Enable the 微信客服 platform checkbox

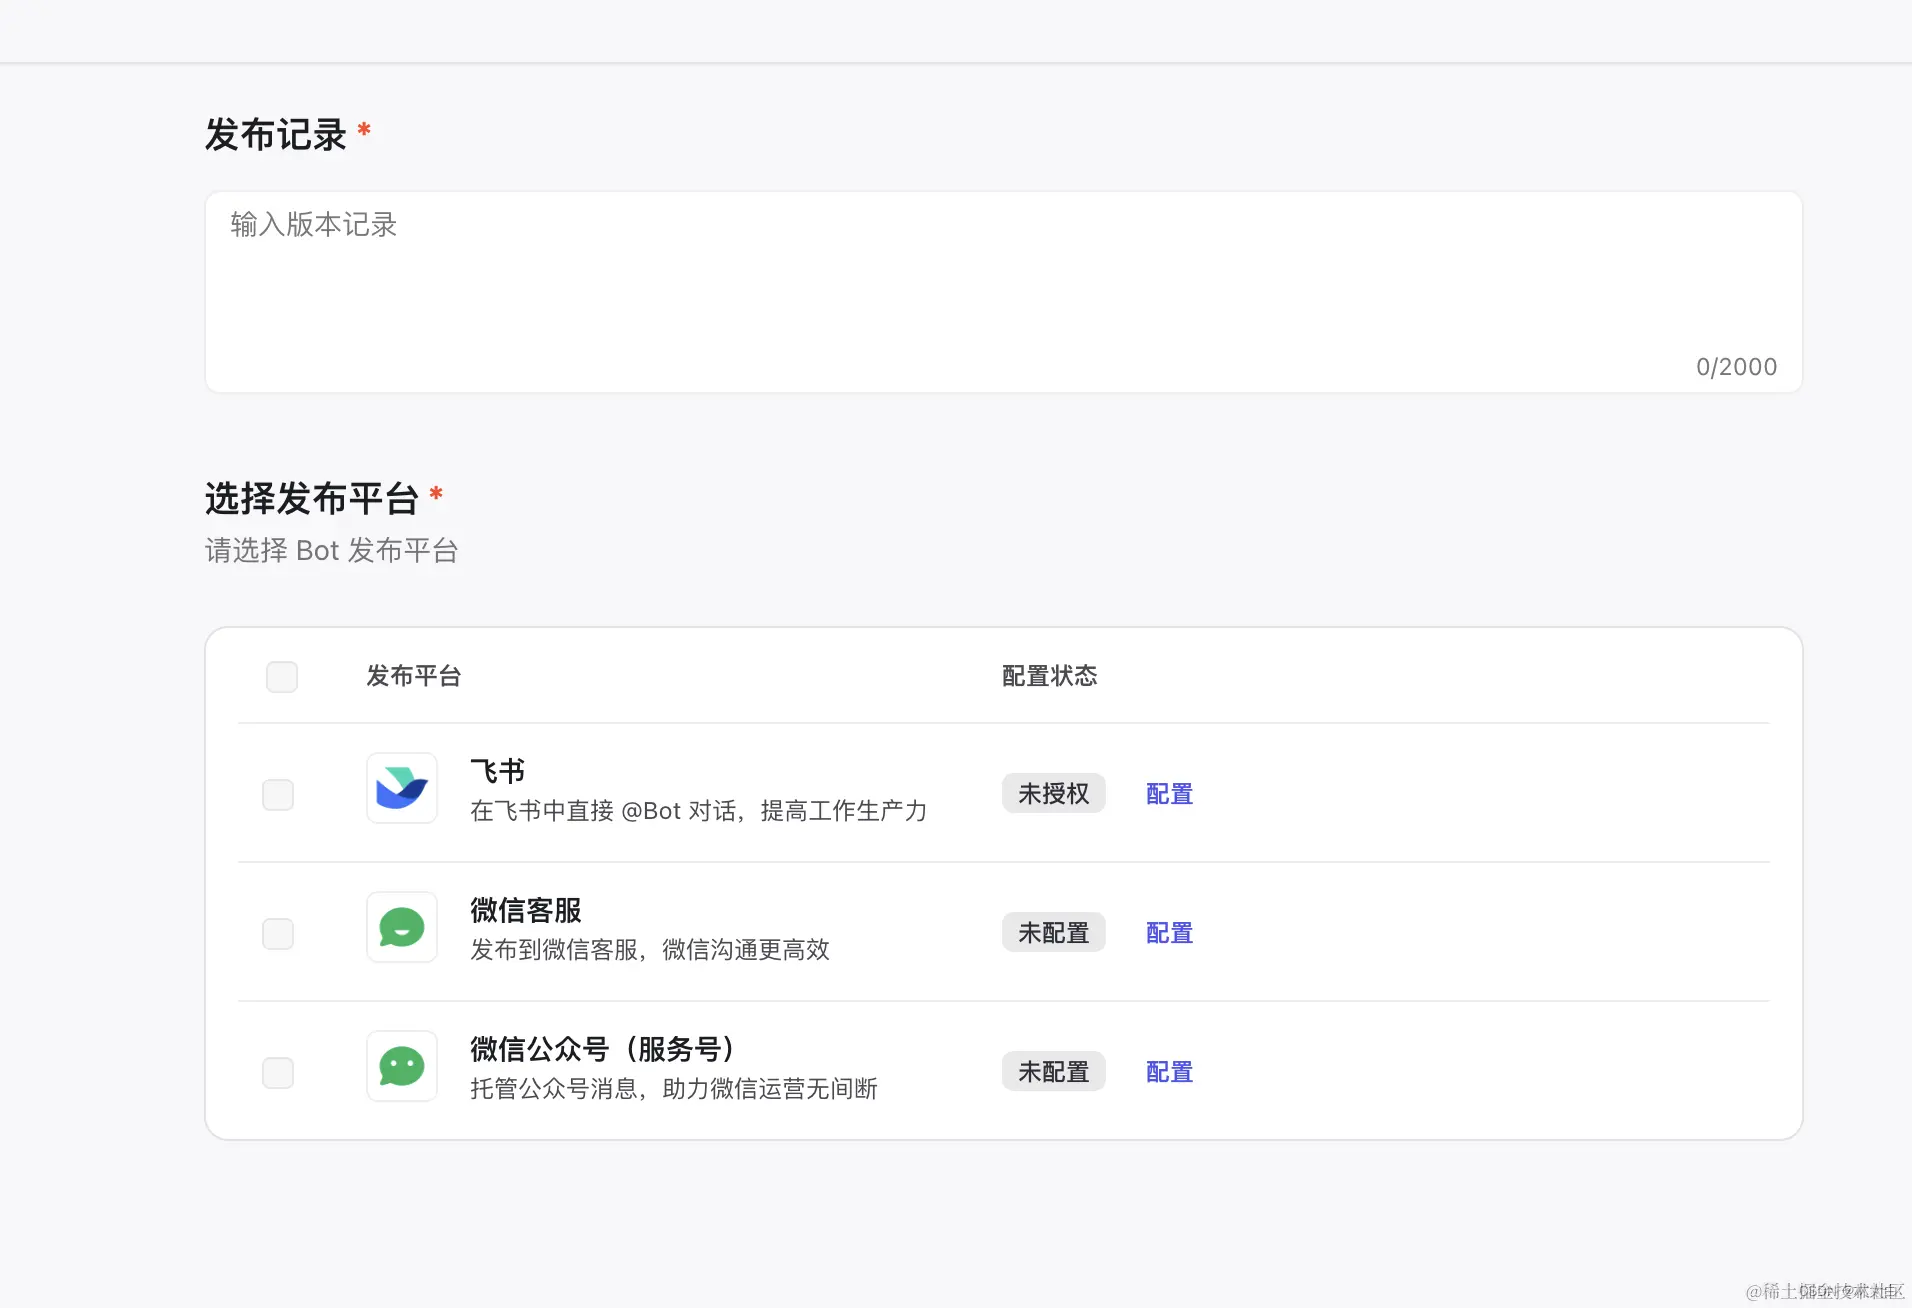click(x=278, y=934)
